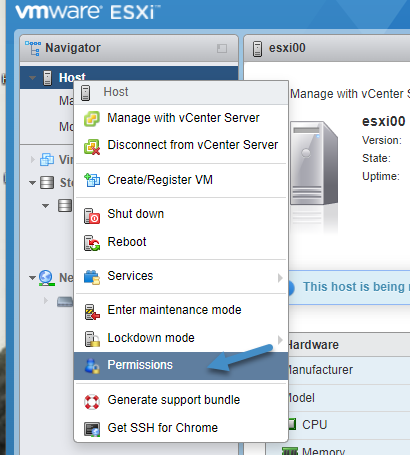Viewport: 410px width, 455px height.
Task: Click the Generate support bundle lifebuoy icon
Action: click(92, 402)
